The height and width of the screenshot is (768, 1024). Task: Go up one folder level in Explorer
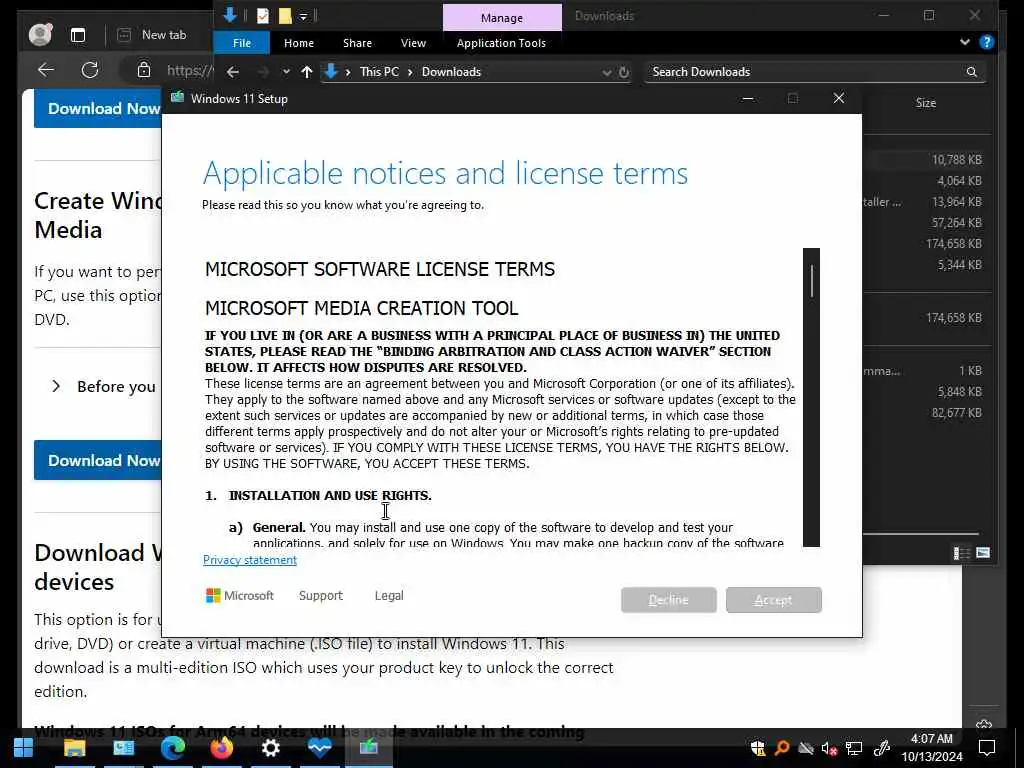click(306, 72)
